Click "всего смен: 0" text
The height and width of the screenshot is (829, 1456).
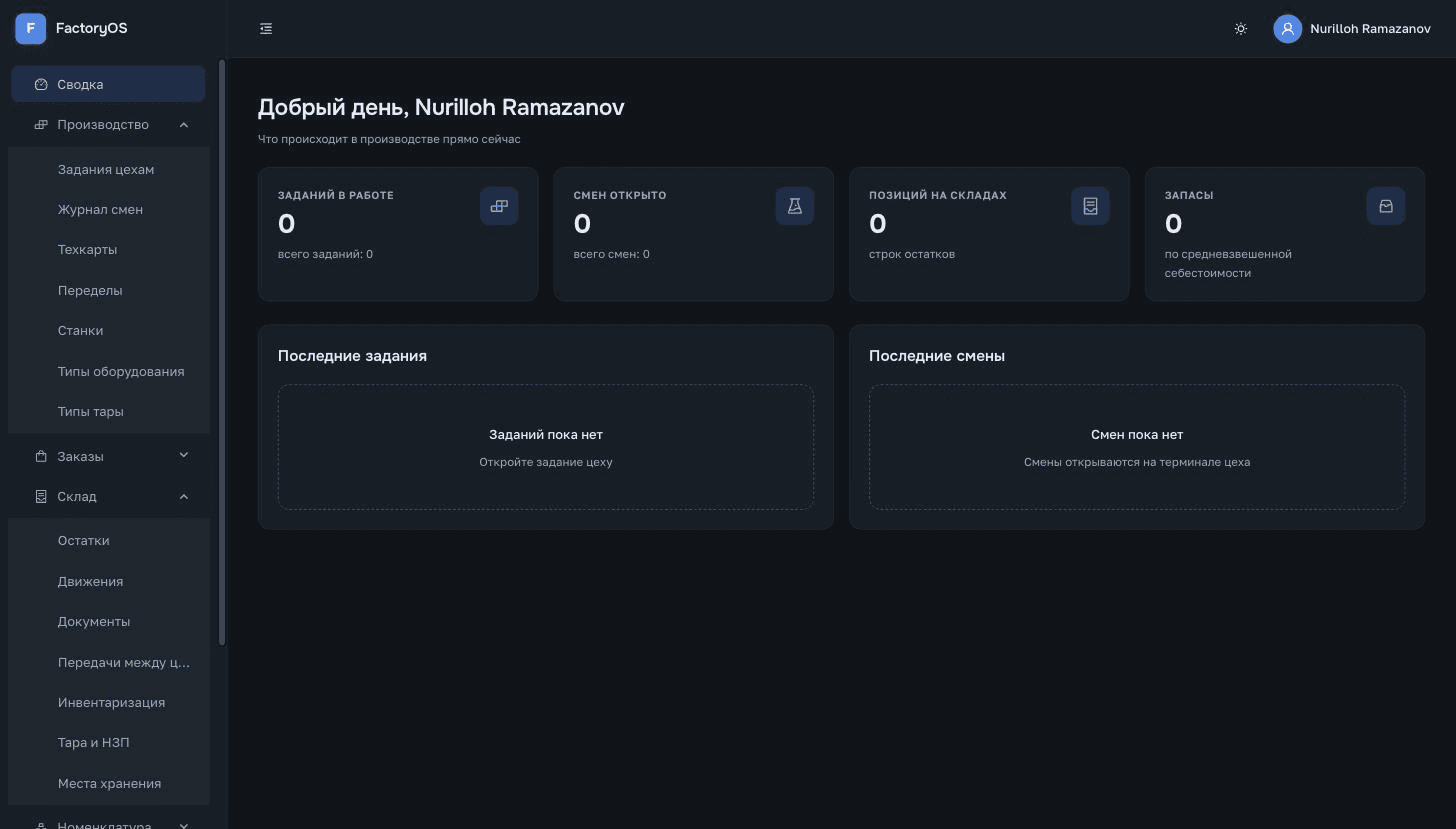coord(611,254)
